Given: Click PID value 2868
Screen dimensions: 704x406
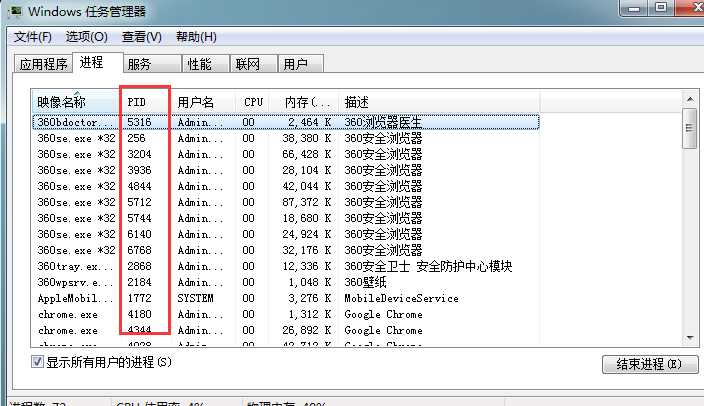Looking at the screenshot, I should click(139, 266).
